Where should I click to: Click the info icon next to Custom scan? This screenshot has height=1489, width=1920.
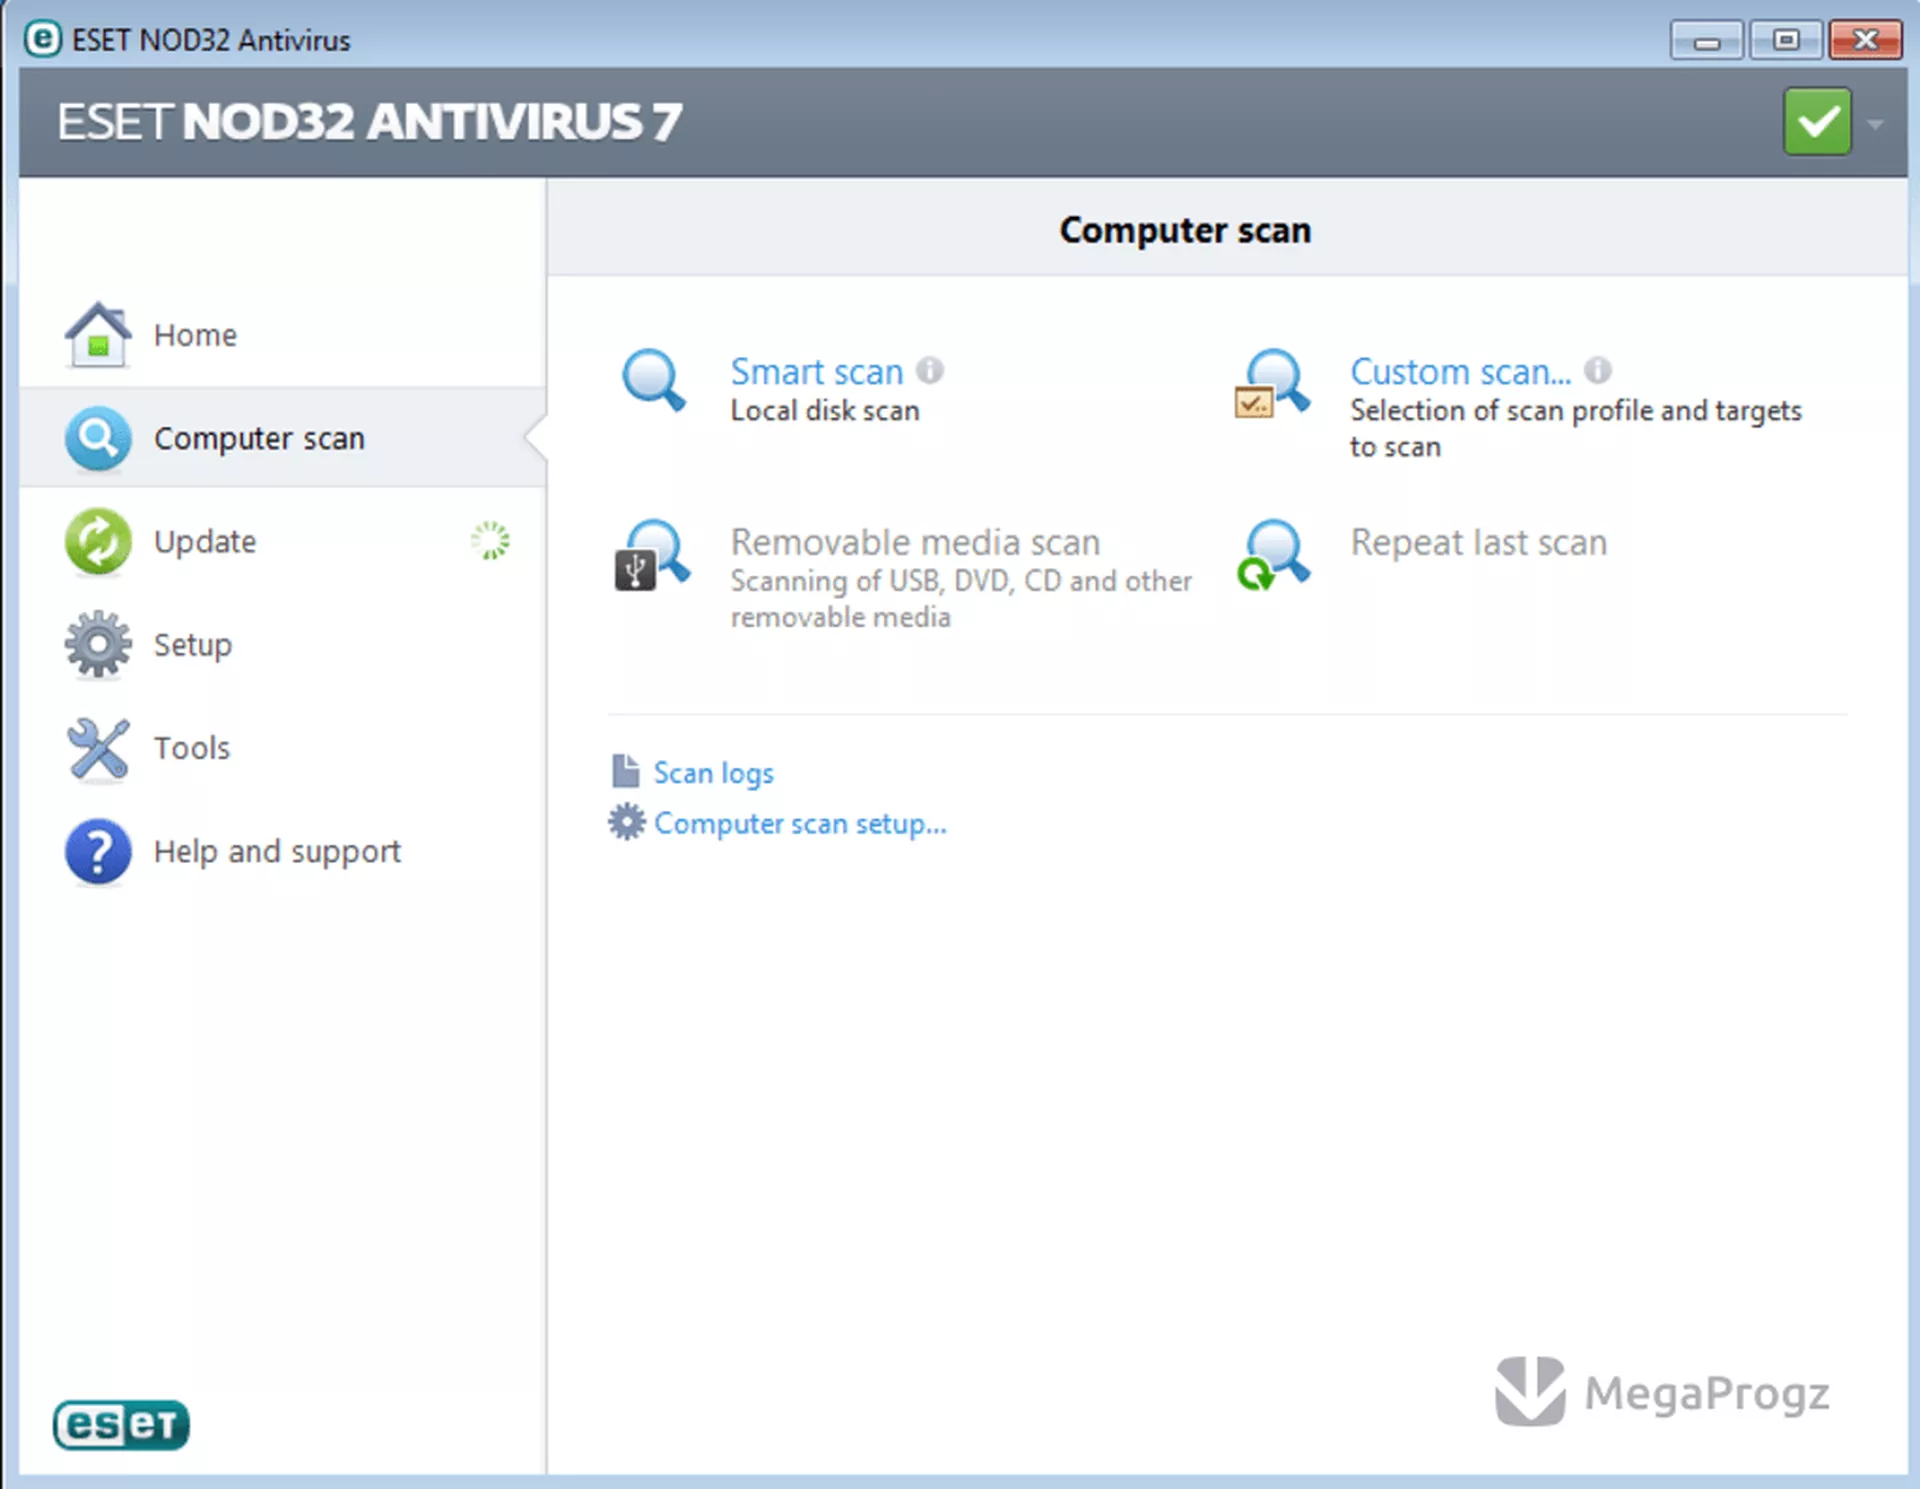click(1598, 370)
